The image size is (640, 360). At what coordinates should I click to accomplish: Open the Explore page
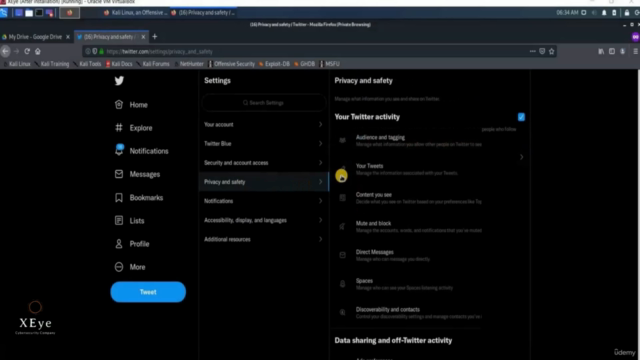(133, 128)
